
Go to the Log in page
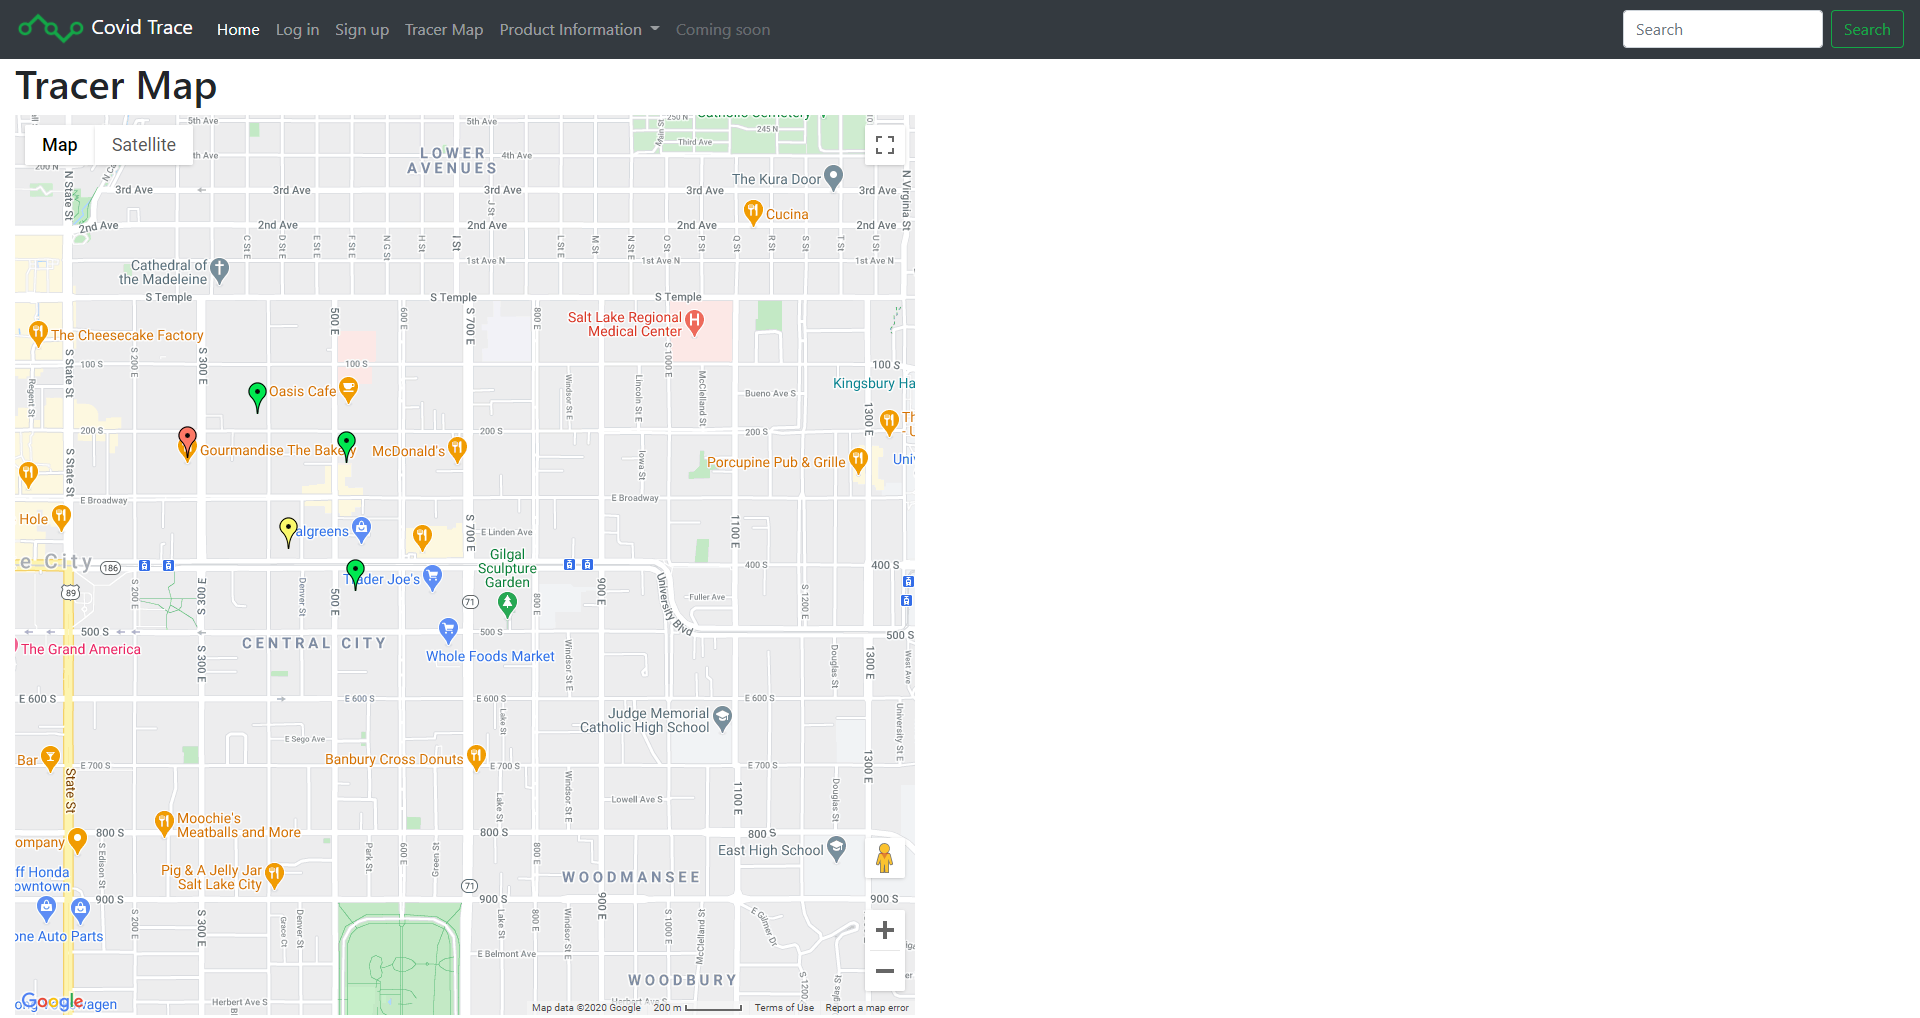[x=297, y=30]
